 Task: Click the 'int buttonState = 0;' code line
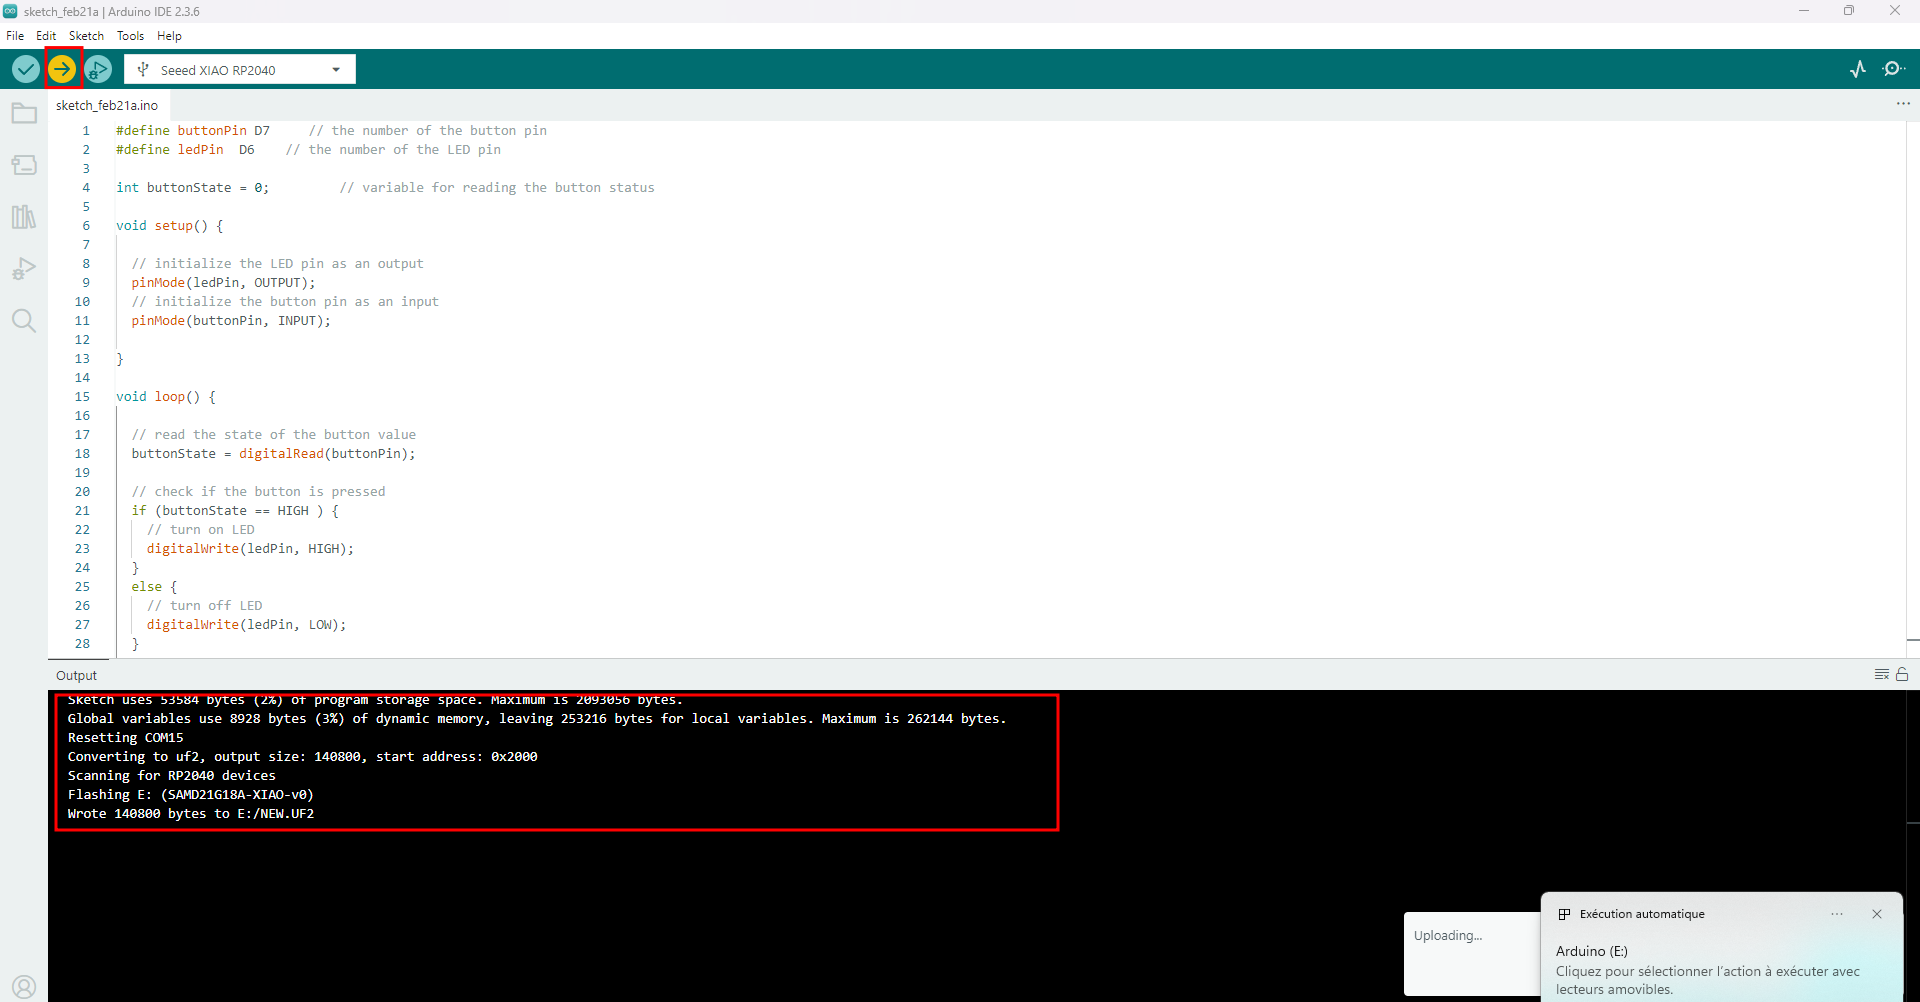[x=193, y=188]
